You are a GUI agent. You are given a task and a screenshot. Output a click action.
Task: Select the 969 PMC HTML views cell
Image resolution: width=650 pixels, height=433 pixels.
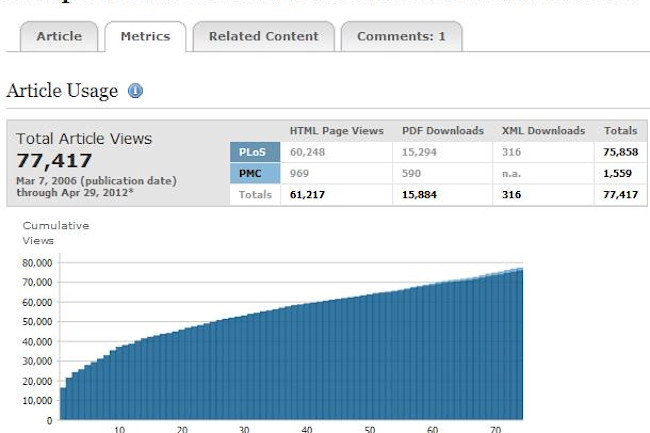pyautogui.click(x=337, y=173)
